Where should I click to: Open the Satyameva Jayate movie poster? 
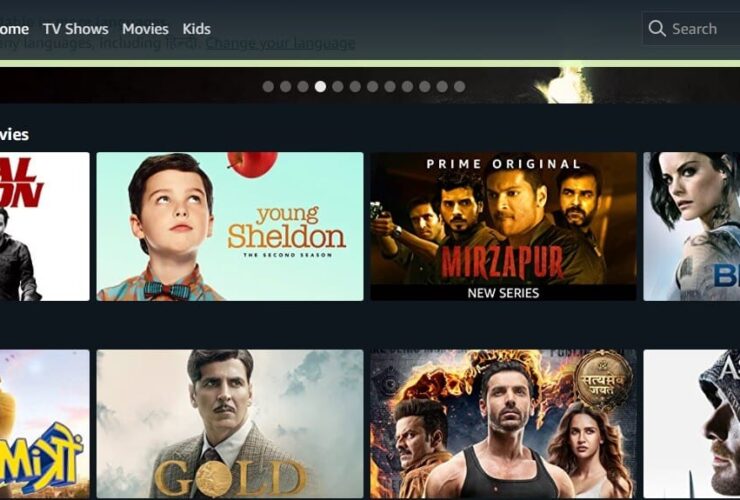[503, 424]
